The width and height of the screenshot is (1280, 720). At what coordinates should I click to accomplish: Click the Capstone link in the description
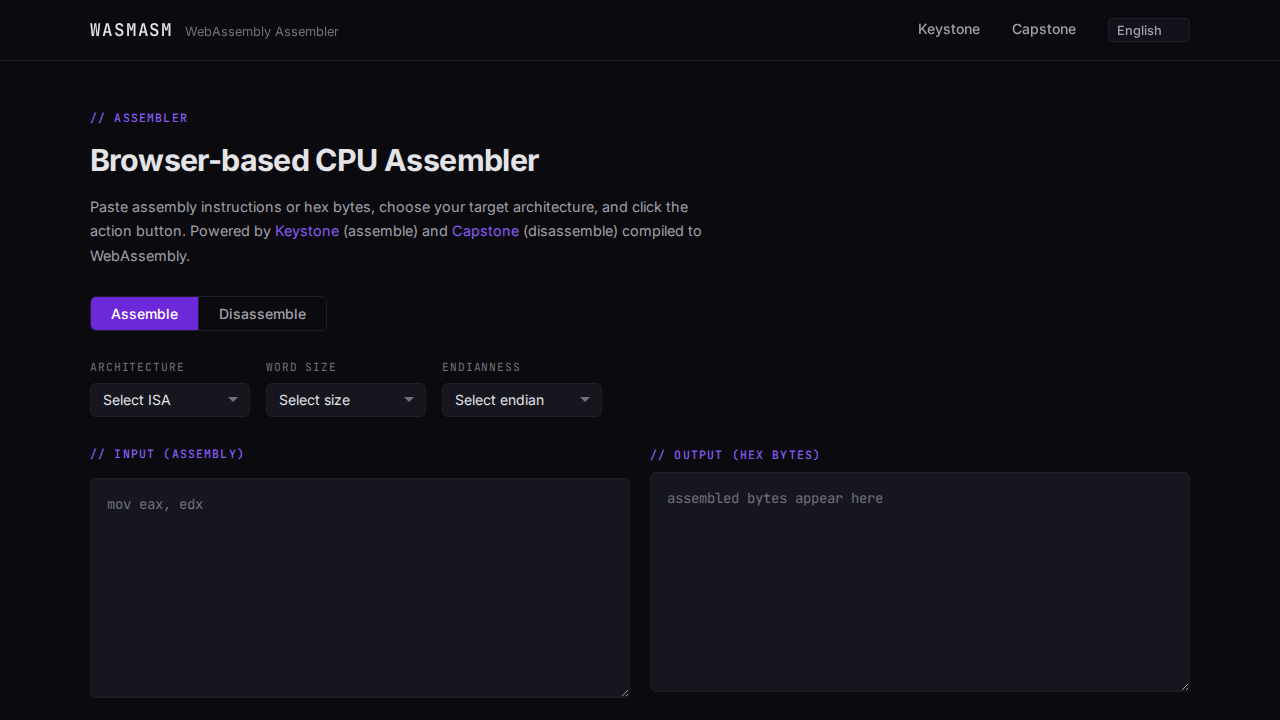485,231
